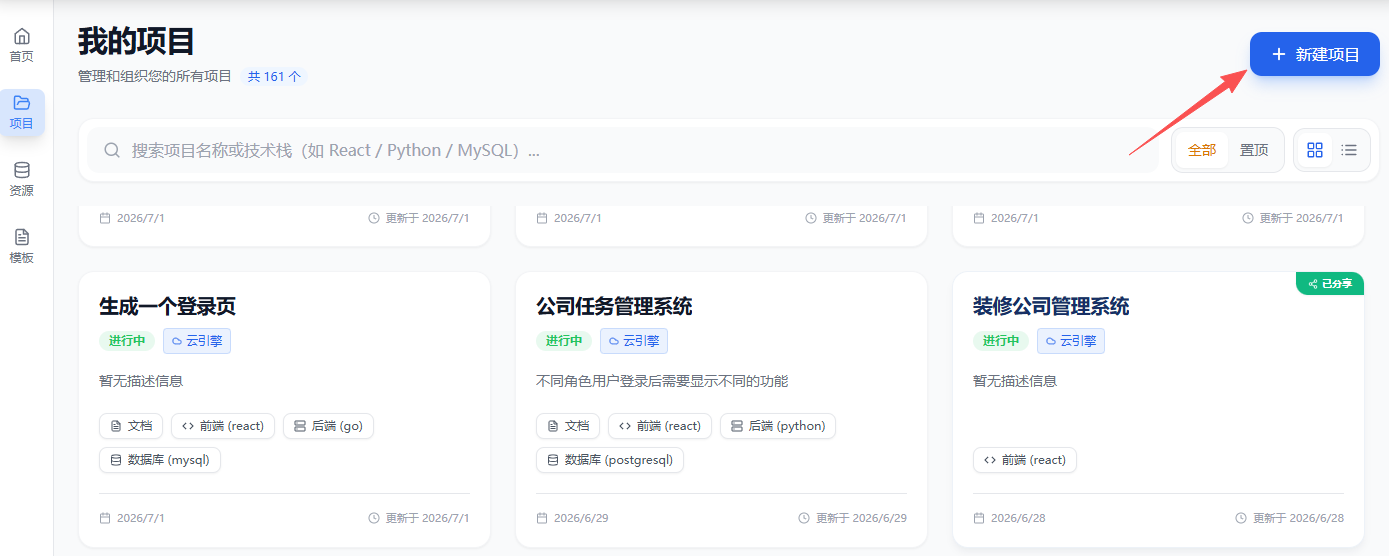
Task: Click the database icon in 数据库 (mysql) tag
Action: click(x=115, y=460)
